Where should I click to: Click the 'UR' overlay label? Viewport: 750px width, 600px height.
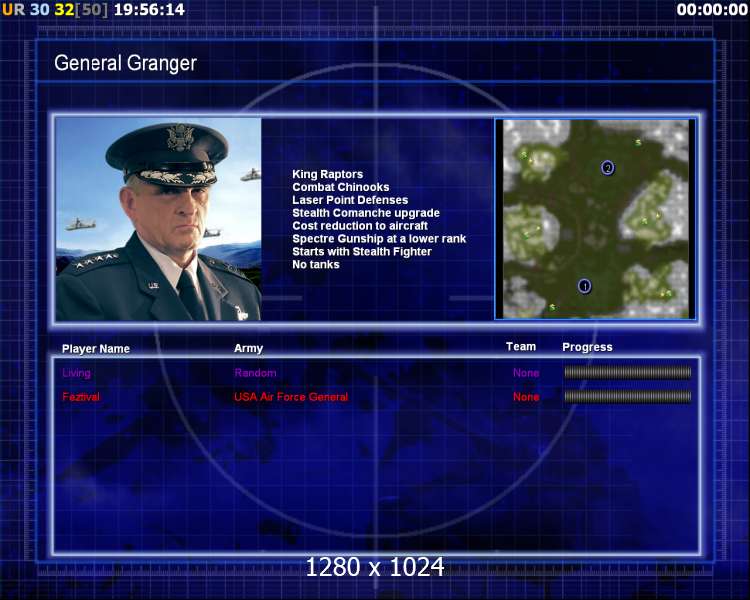[x=13, y=9]
